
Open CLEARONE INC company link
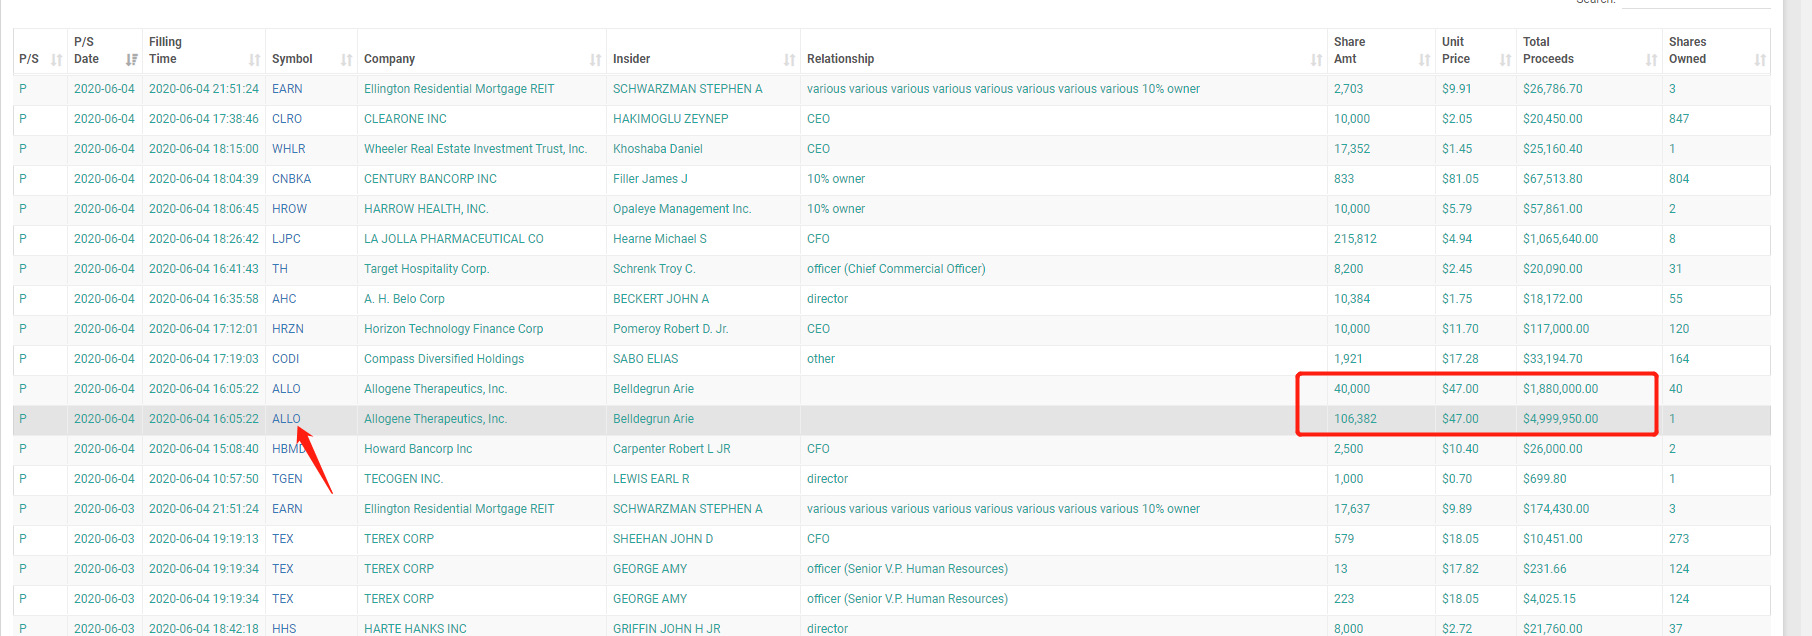click(405, 119)
